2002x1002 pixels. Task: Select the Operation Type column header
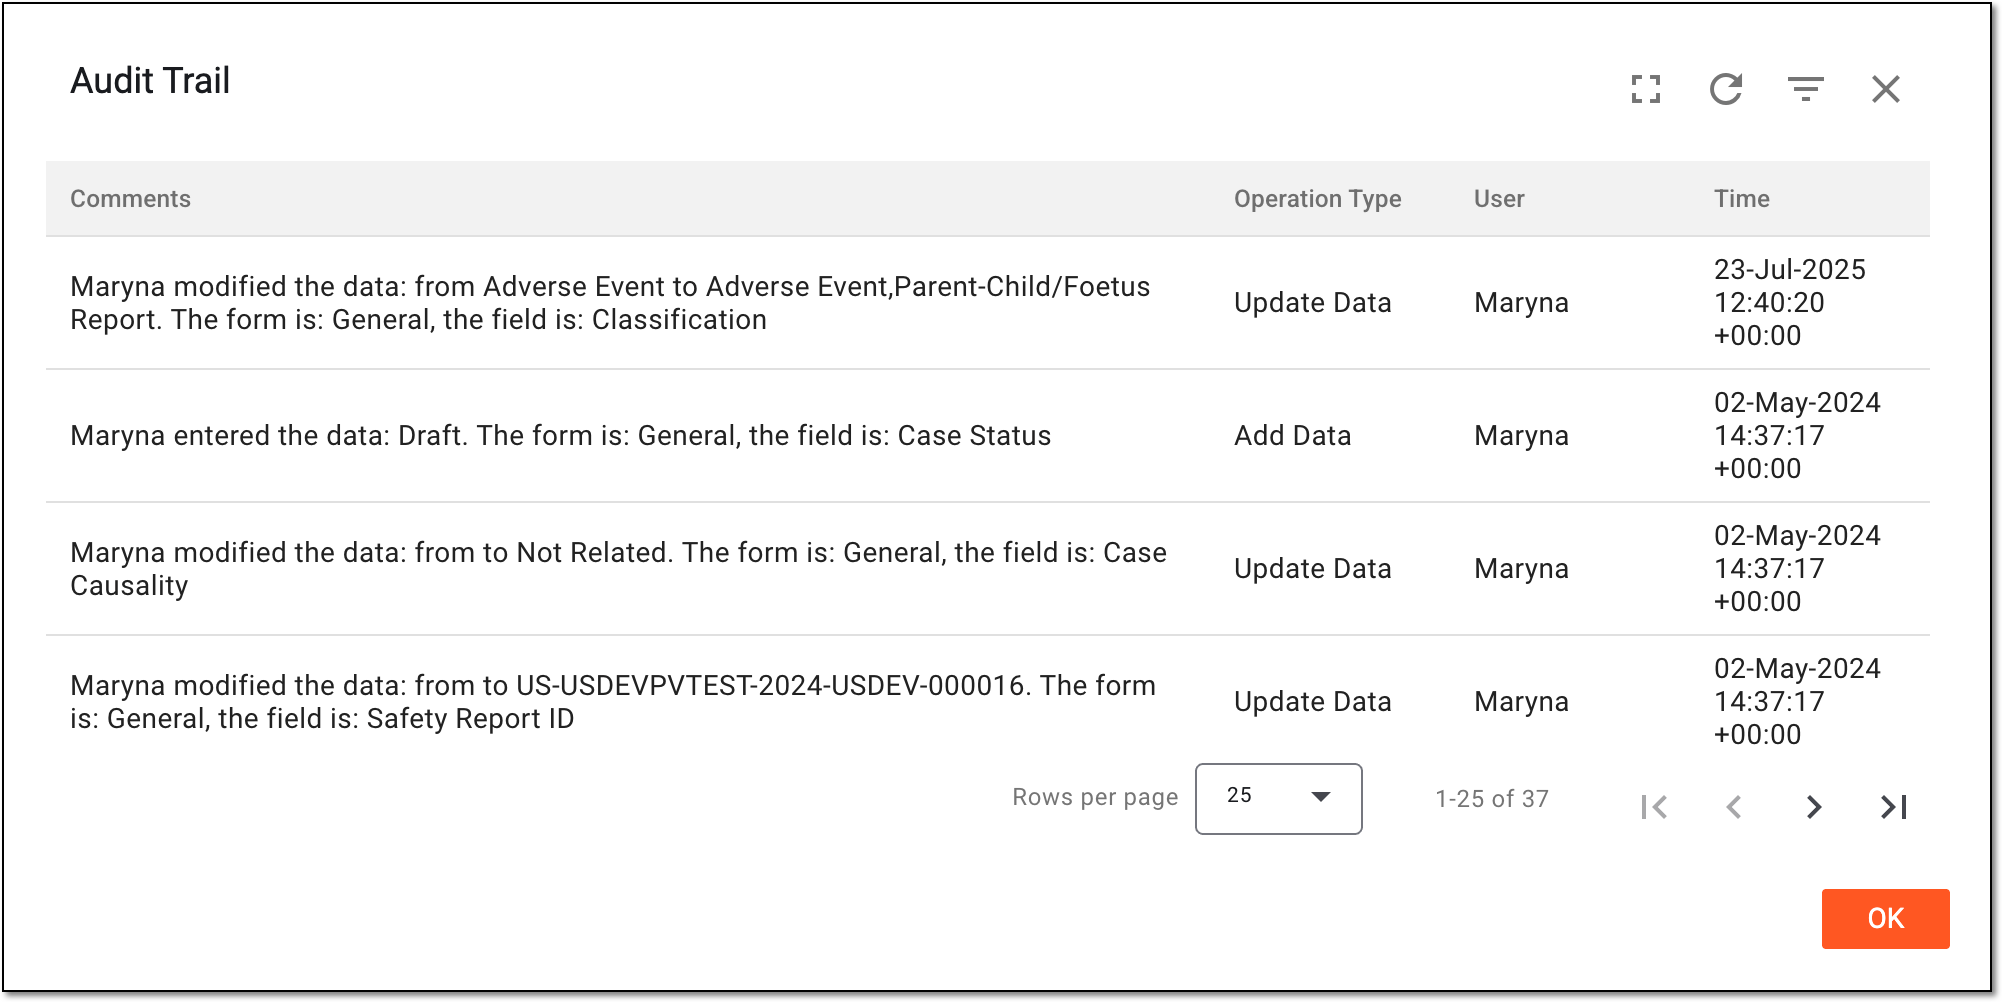pos(1317,199)
